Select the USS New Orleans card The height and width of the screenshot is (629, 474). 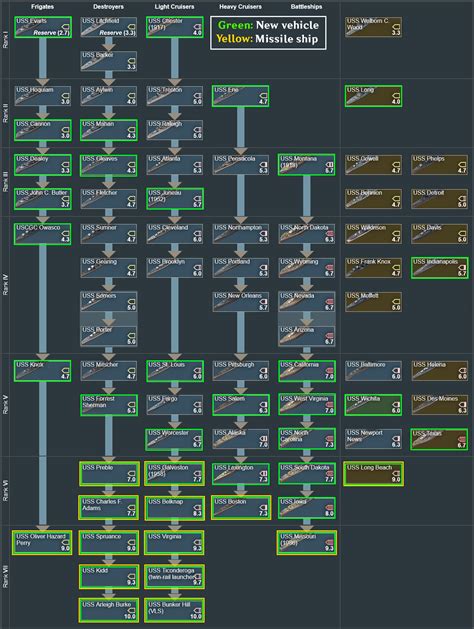click(241, 302)
